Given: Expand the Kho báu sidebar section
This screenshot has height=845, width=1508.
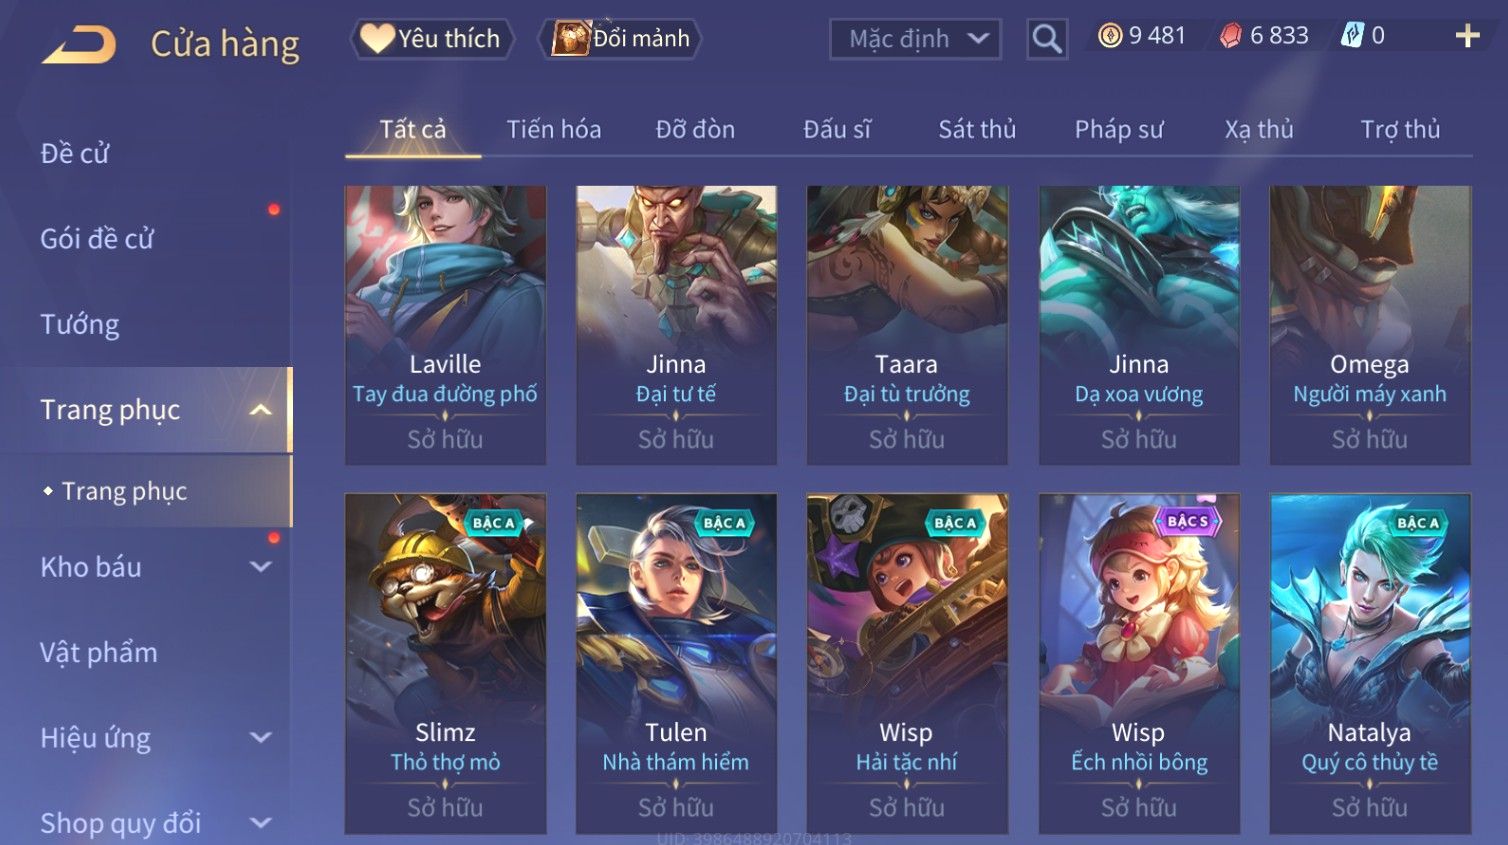Looking at the screenshot, I should point(260,567).
